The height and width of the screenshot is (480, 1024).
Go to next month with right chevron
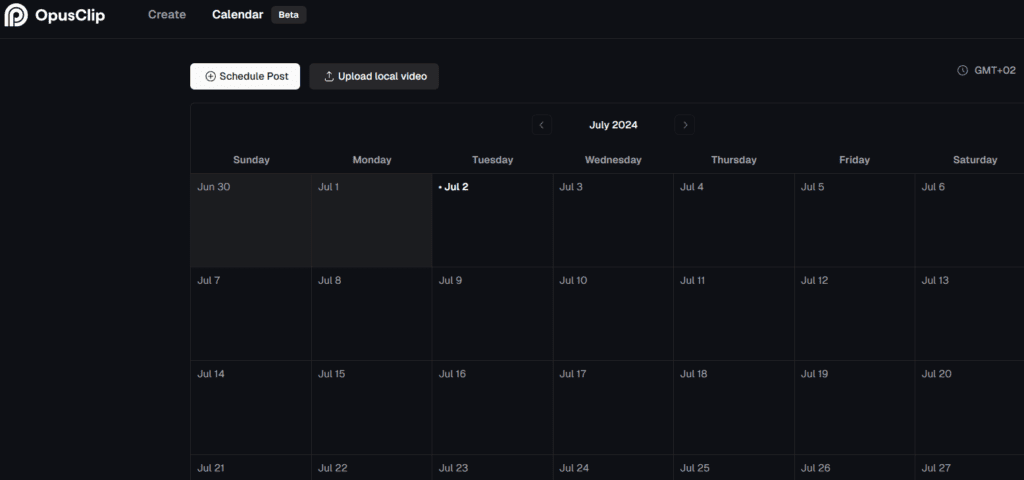(685, 125)
